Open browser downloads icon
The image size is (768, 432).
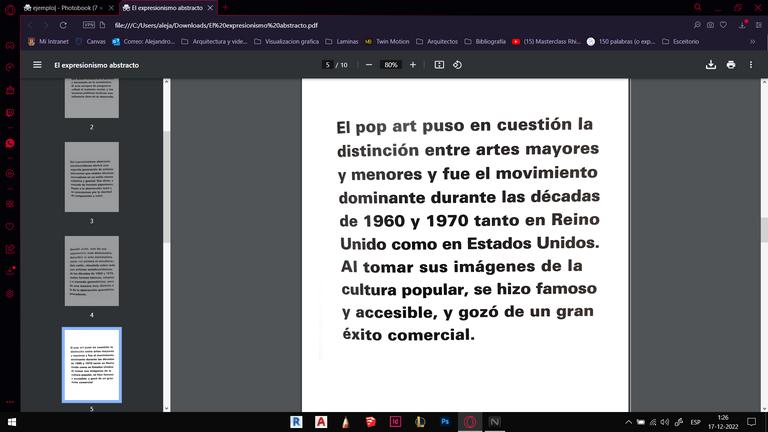point(744,24)
